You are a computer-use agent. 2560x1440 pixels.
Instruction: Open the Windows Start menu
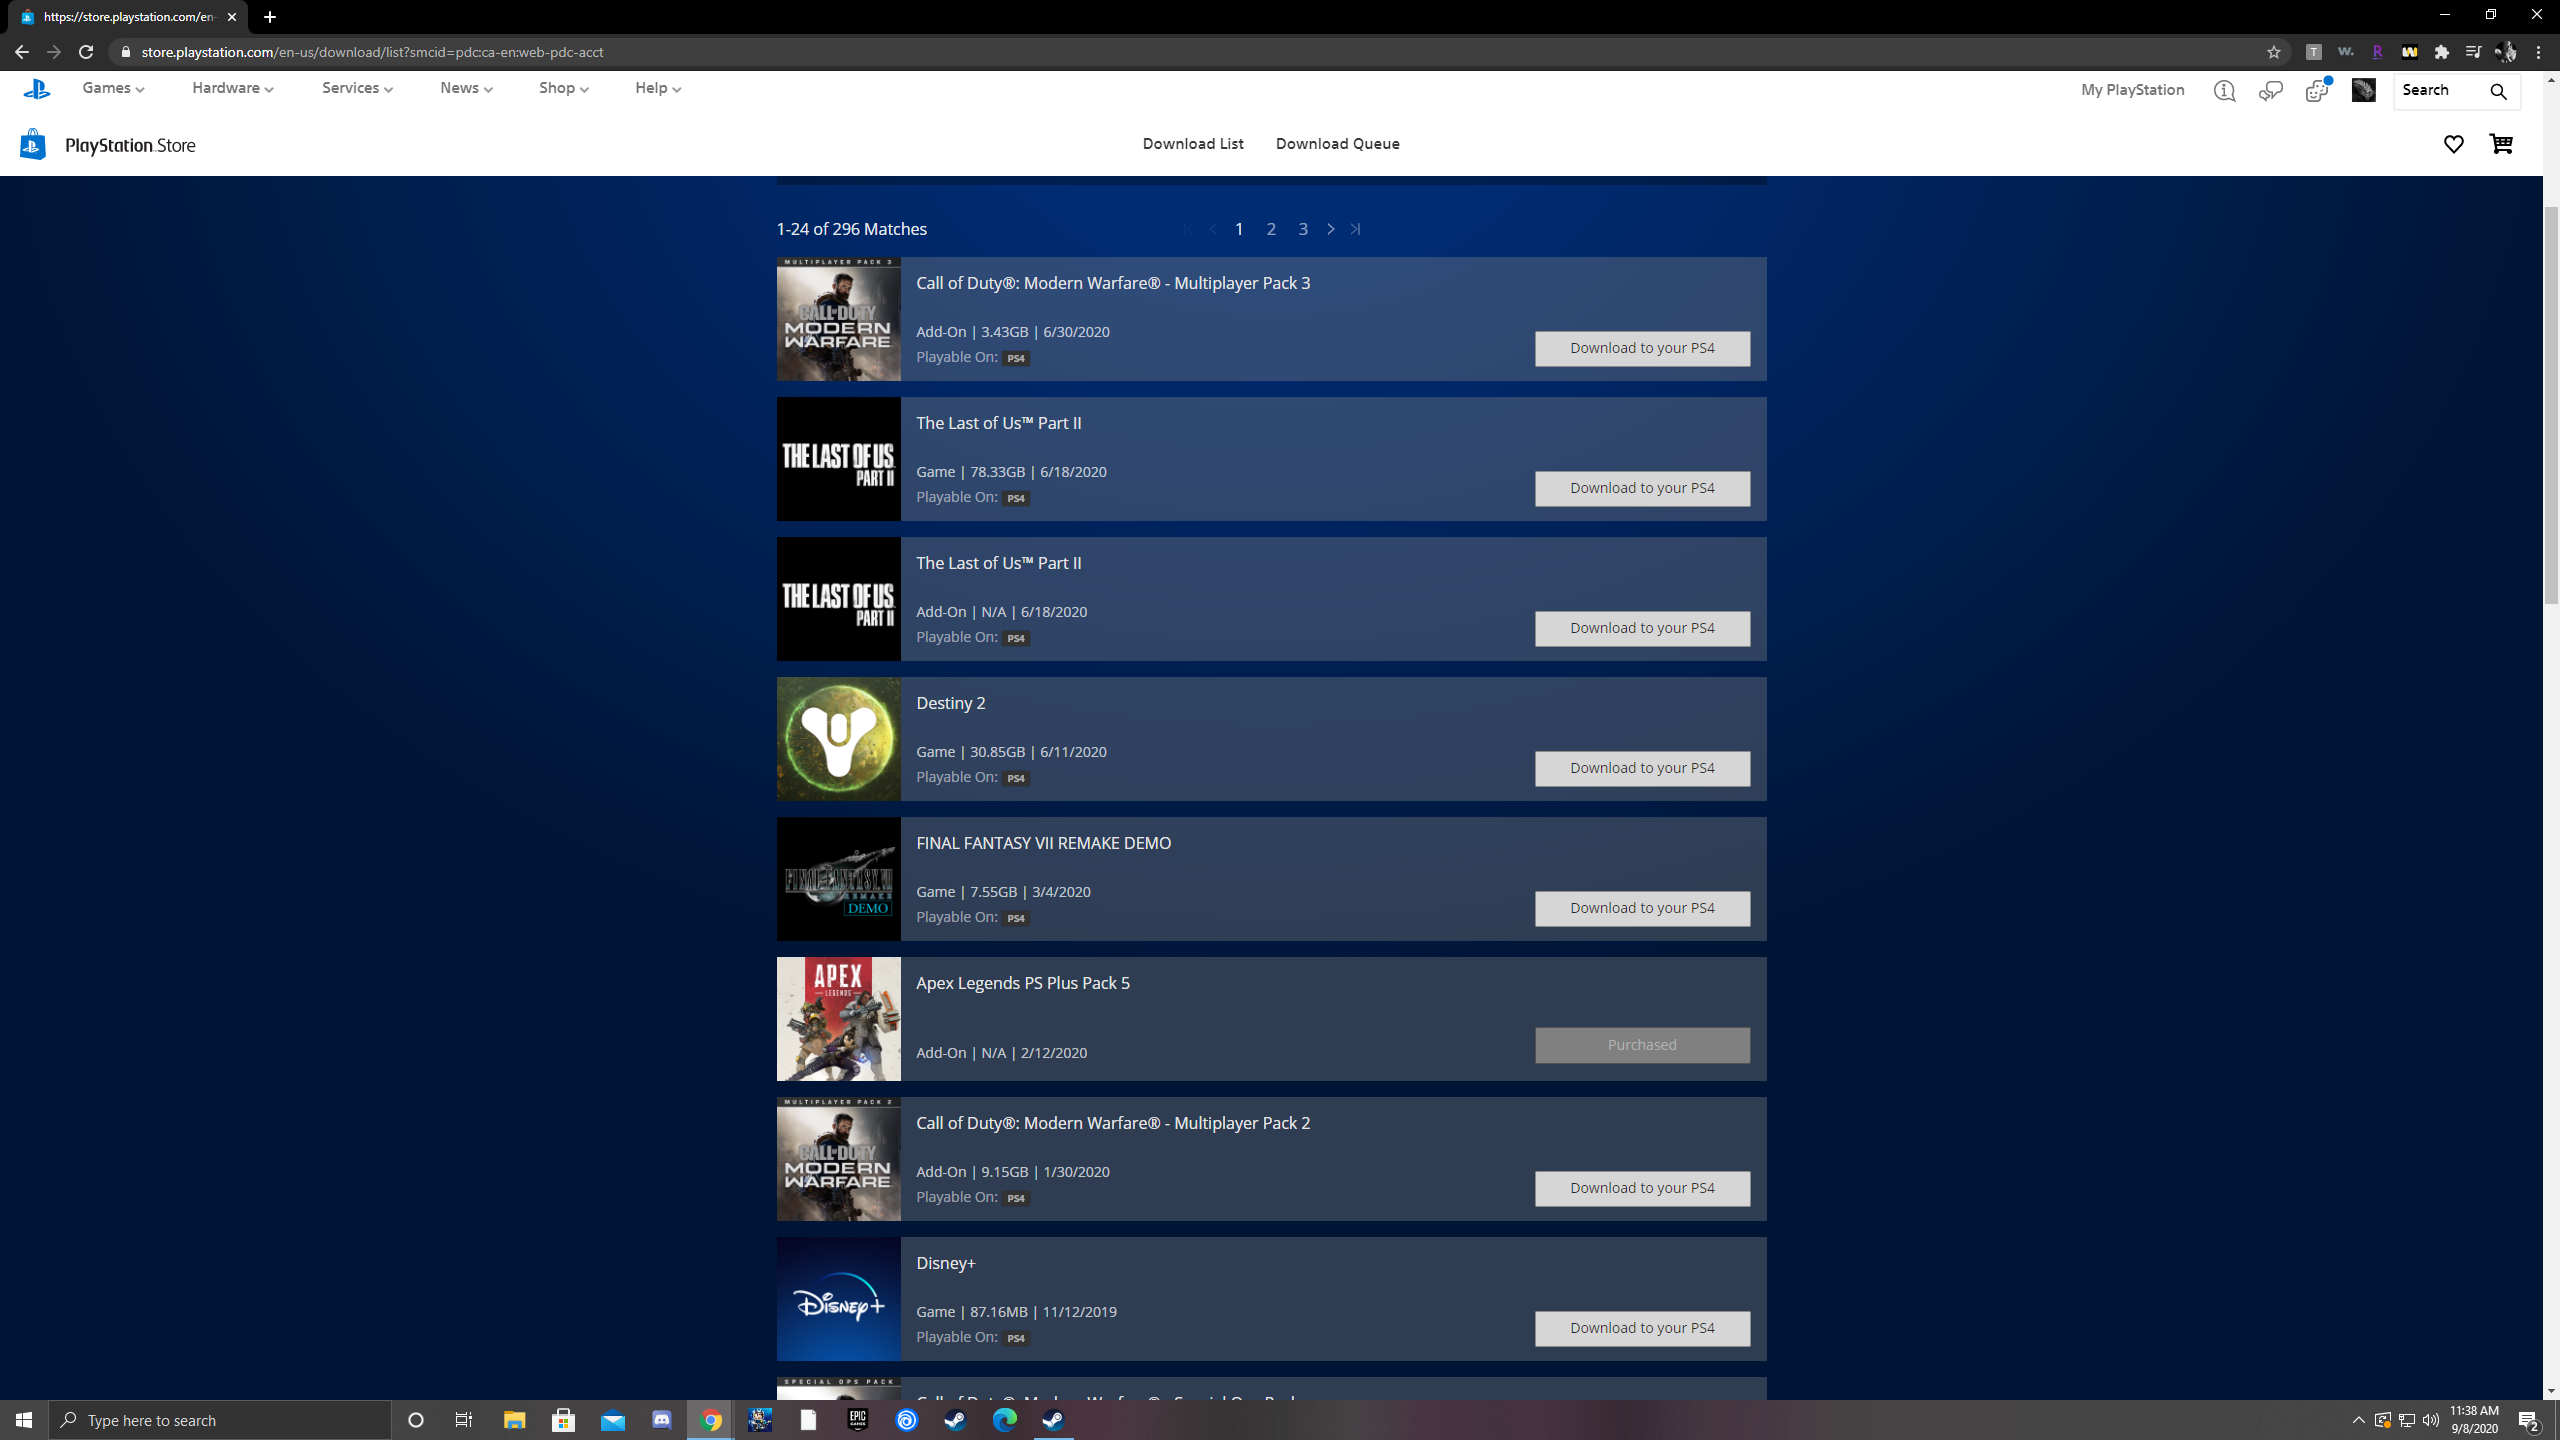tap(24, 1420)
